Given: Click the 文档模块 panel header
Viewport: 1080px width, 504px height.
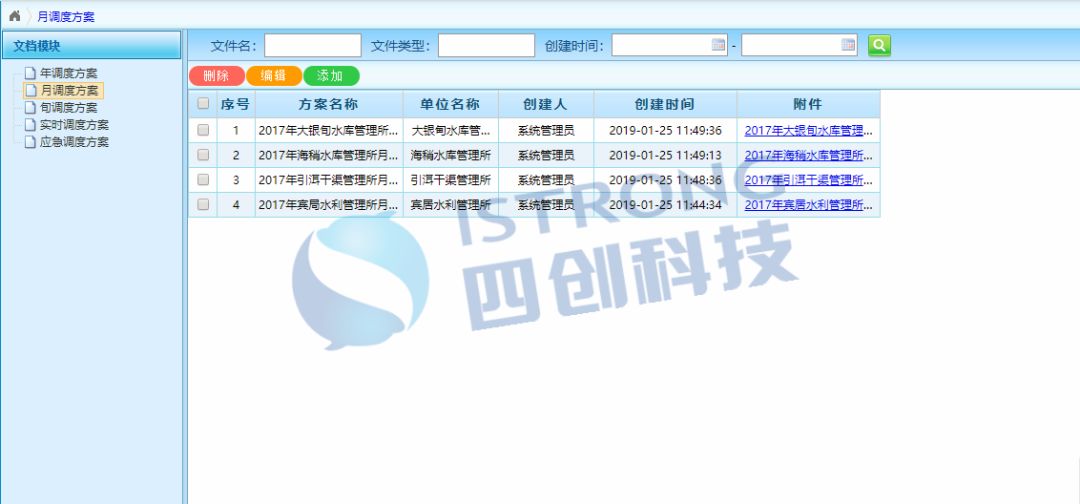Looking at the screenshot, I should pos(91,45).
